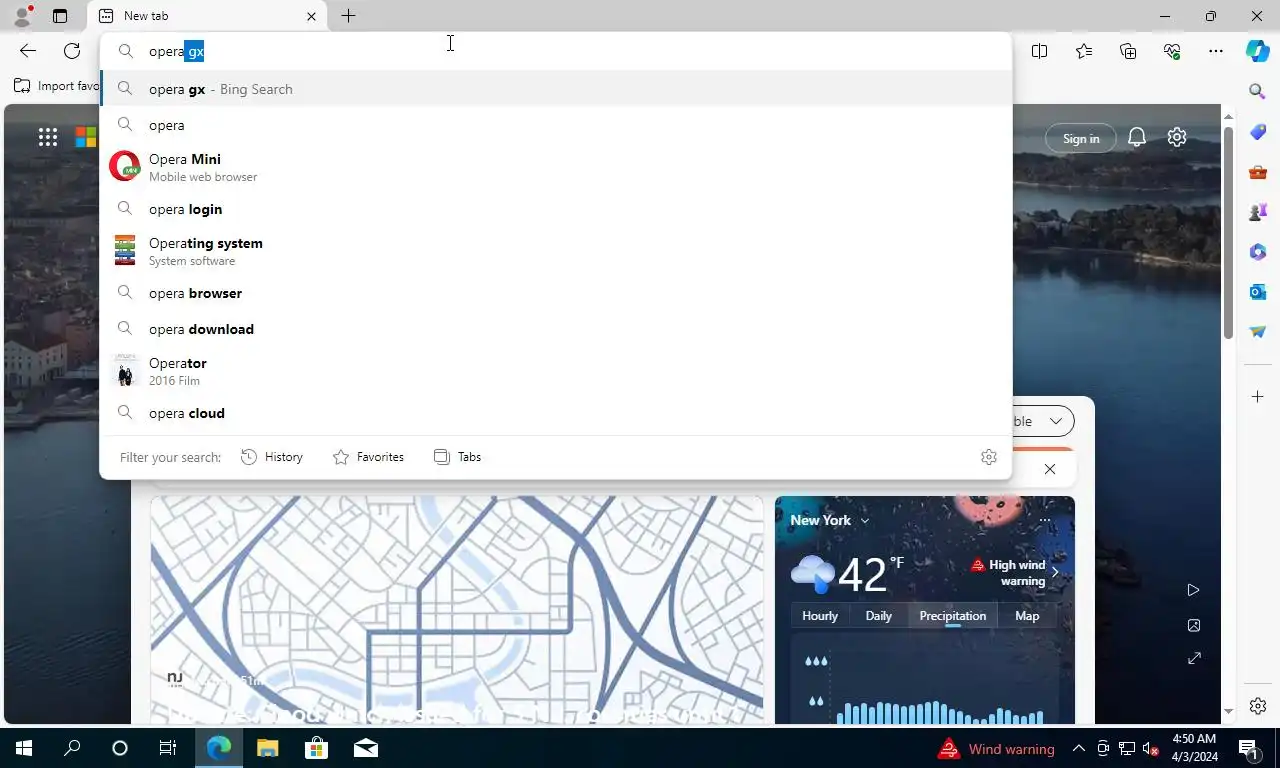Open Mail app from taskbar
This screenshot has width=1280, height=768.
[x=366, y=748]
